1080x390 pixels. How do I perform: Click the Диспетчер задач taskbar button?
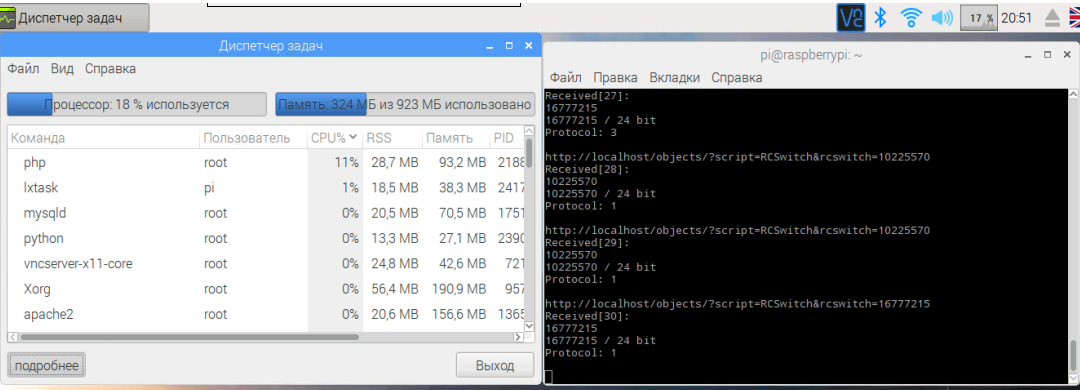coord(74,17)
